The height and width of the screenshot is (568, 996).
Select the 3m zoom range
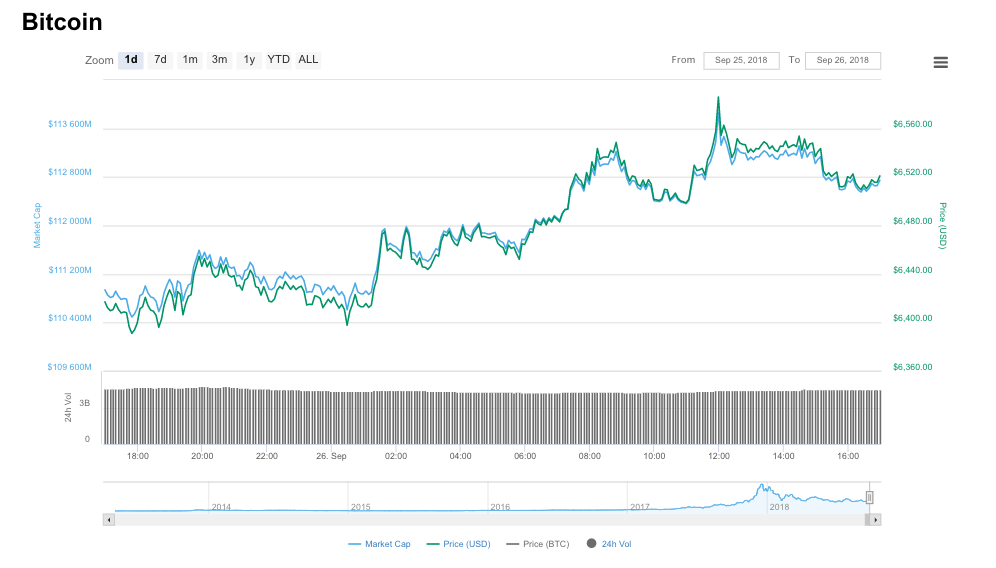coord(219,60)
